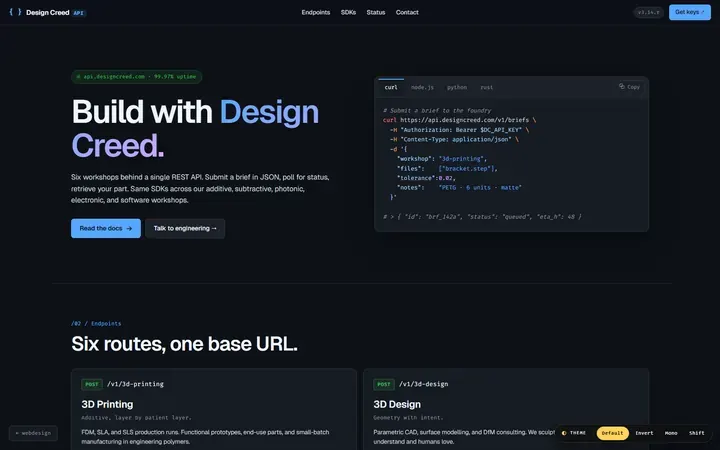The height and width of the screenshot is (450, 720).
Task: Click the Get keys button
Action: 690,12
